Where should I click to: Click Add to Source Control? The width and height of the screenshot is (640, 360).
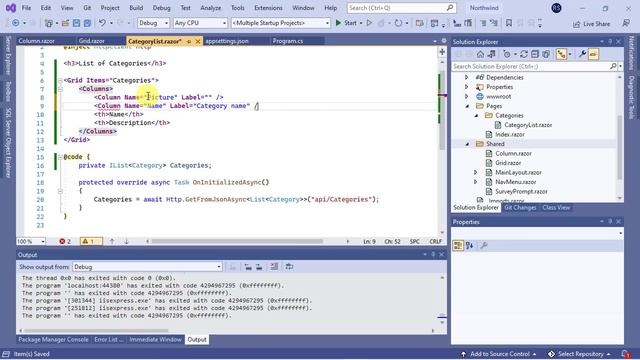tap(499, 354)
